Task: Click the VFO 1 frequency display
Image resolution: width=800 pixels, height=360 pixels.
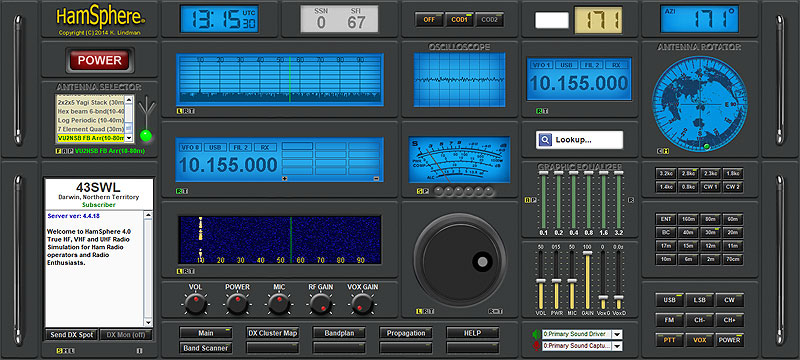Action: [579, 79]
